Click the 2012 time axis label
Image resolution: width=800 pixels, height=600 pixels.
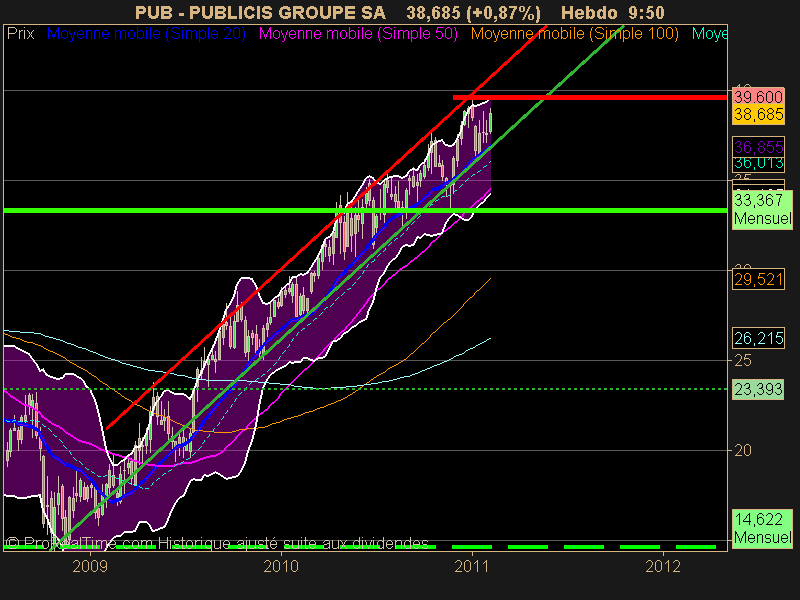[663, 566]
